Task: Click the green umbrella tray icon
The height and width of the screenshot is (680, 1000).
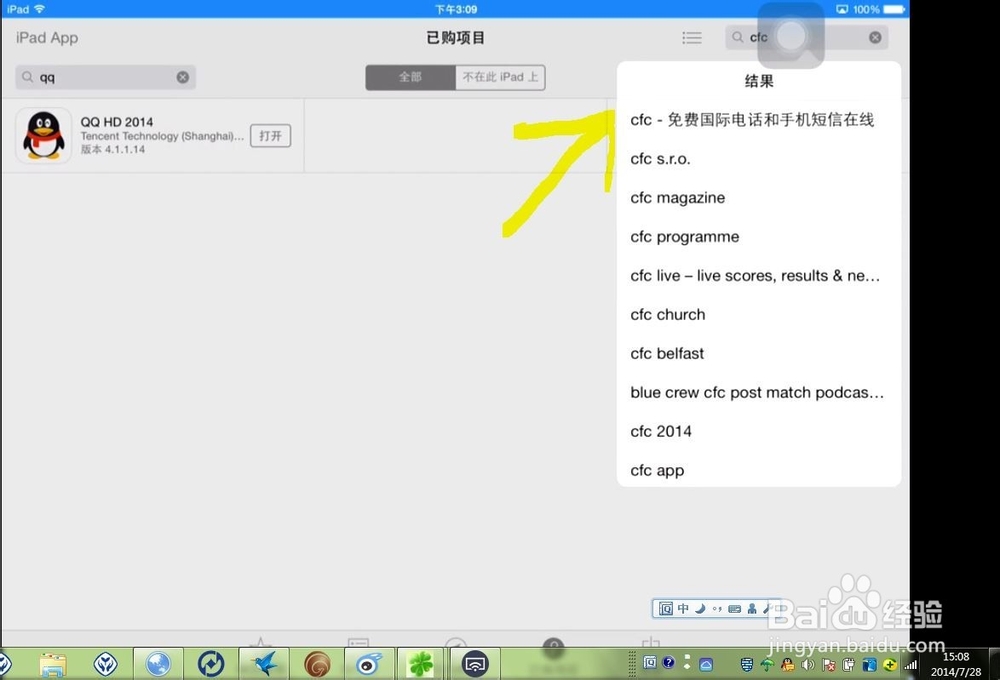Action: [x=767, y=665]
